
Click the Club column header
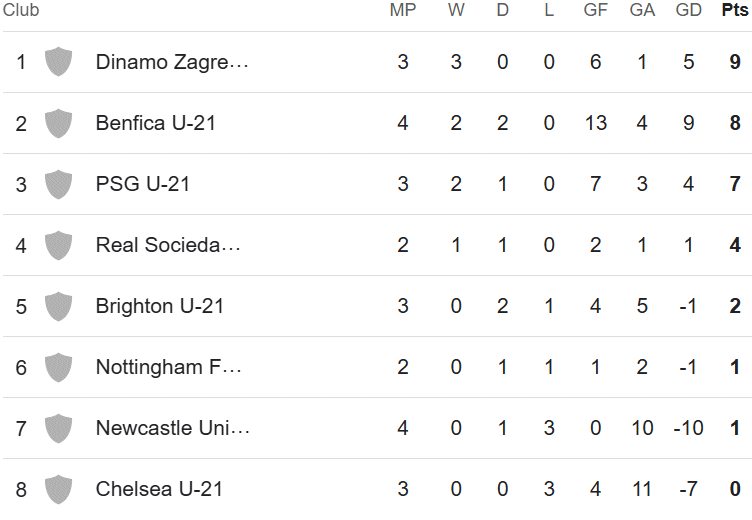[21, 11]
